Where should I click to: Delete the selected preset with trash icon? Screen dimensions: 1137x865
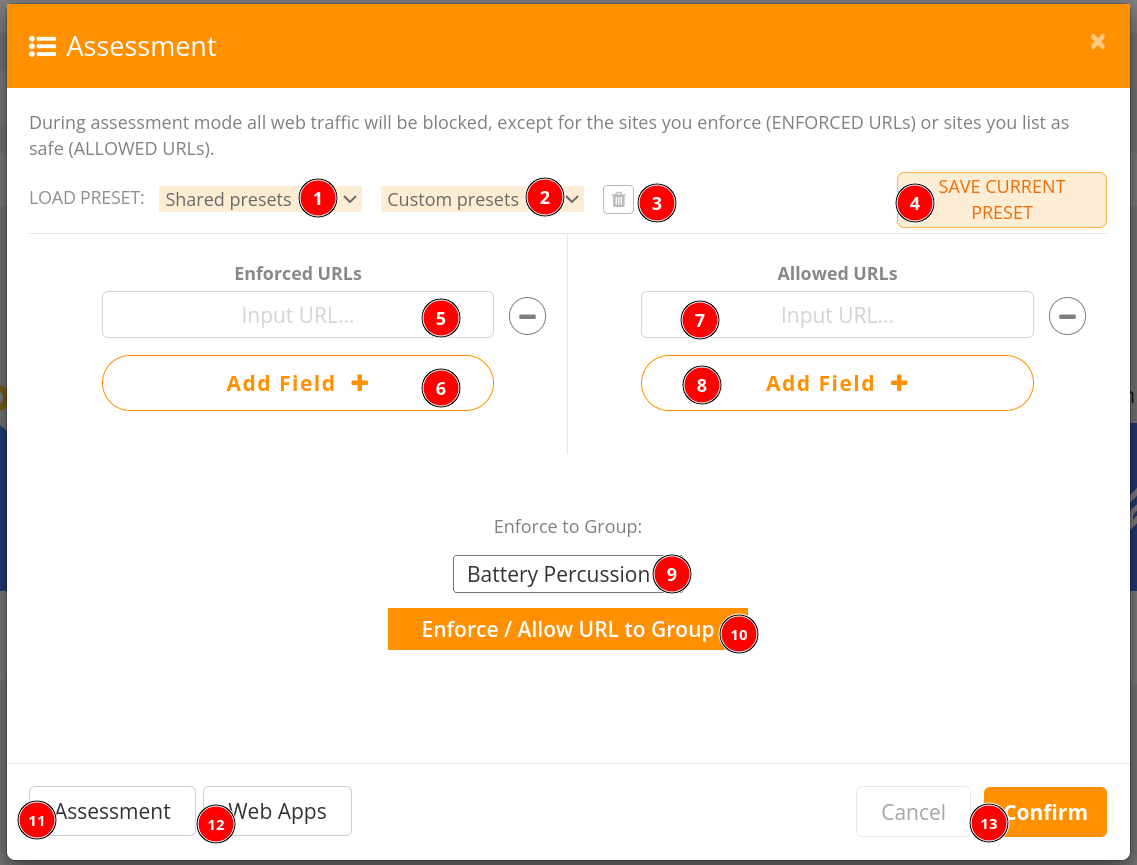(x=618, y=199)
